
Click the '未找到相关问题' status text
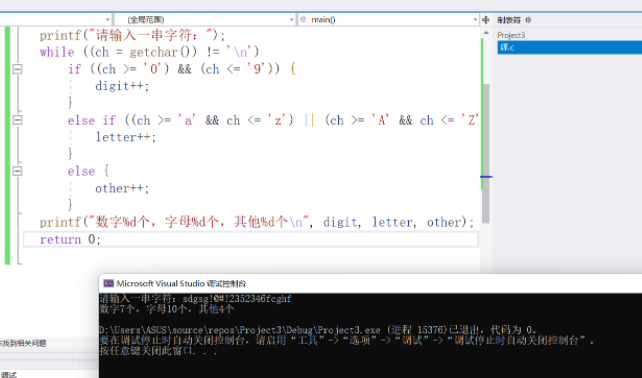23,343
